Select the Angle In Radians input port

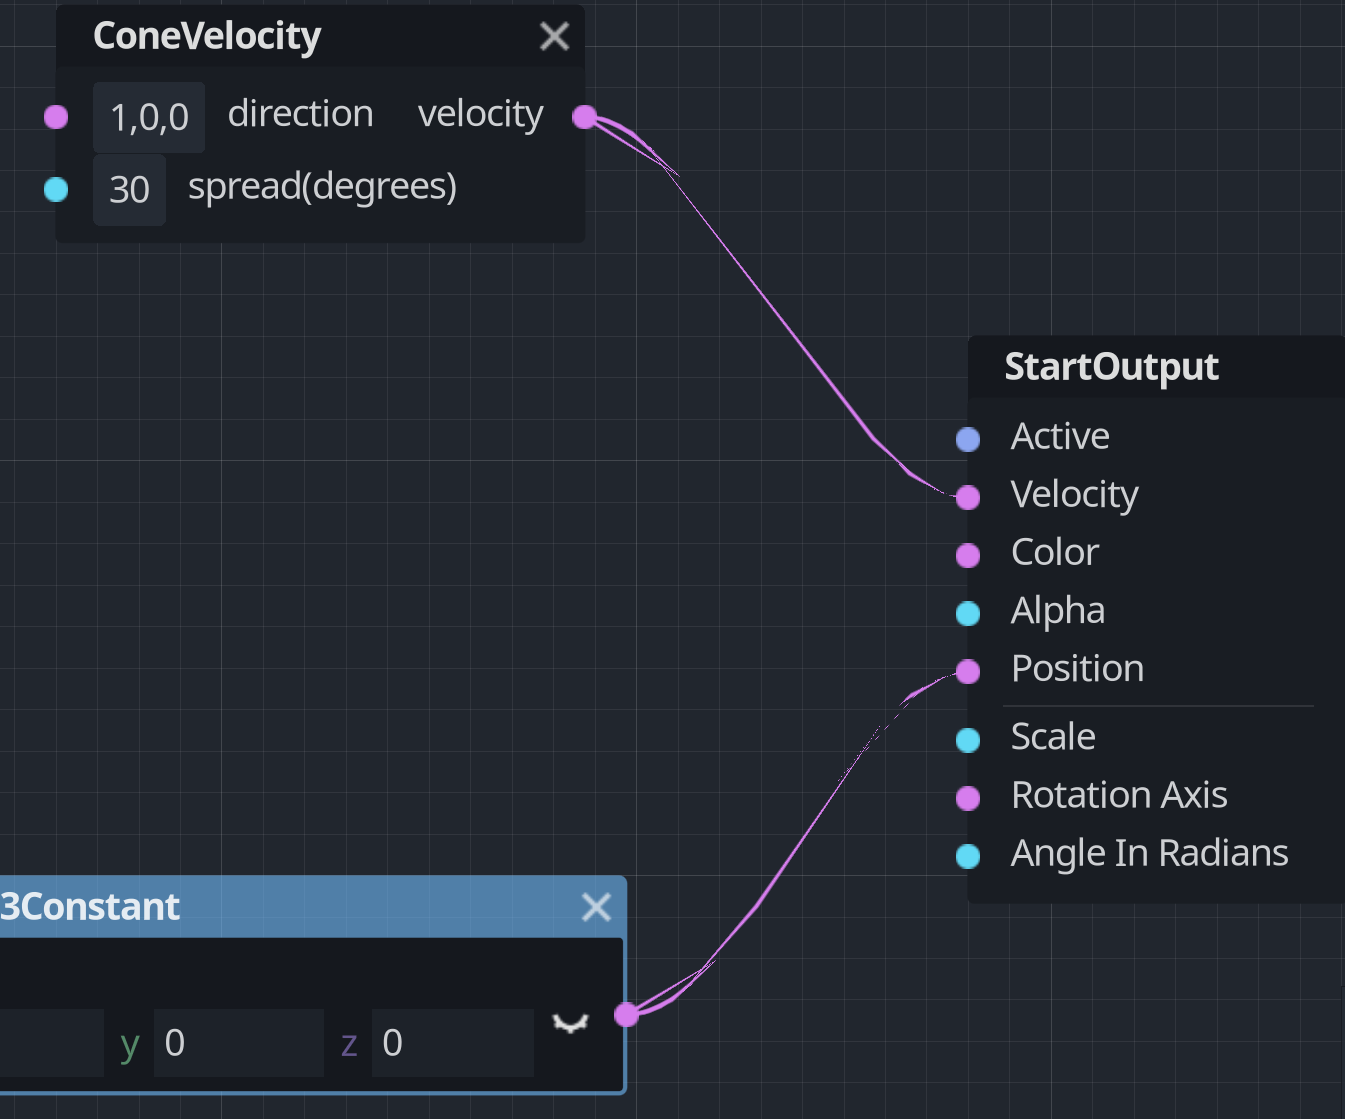(967, 856)
